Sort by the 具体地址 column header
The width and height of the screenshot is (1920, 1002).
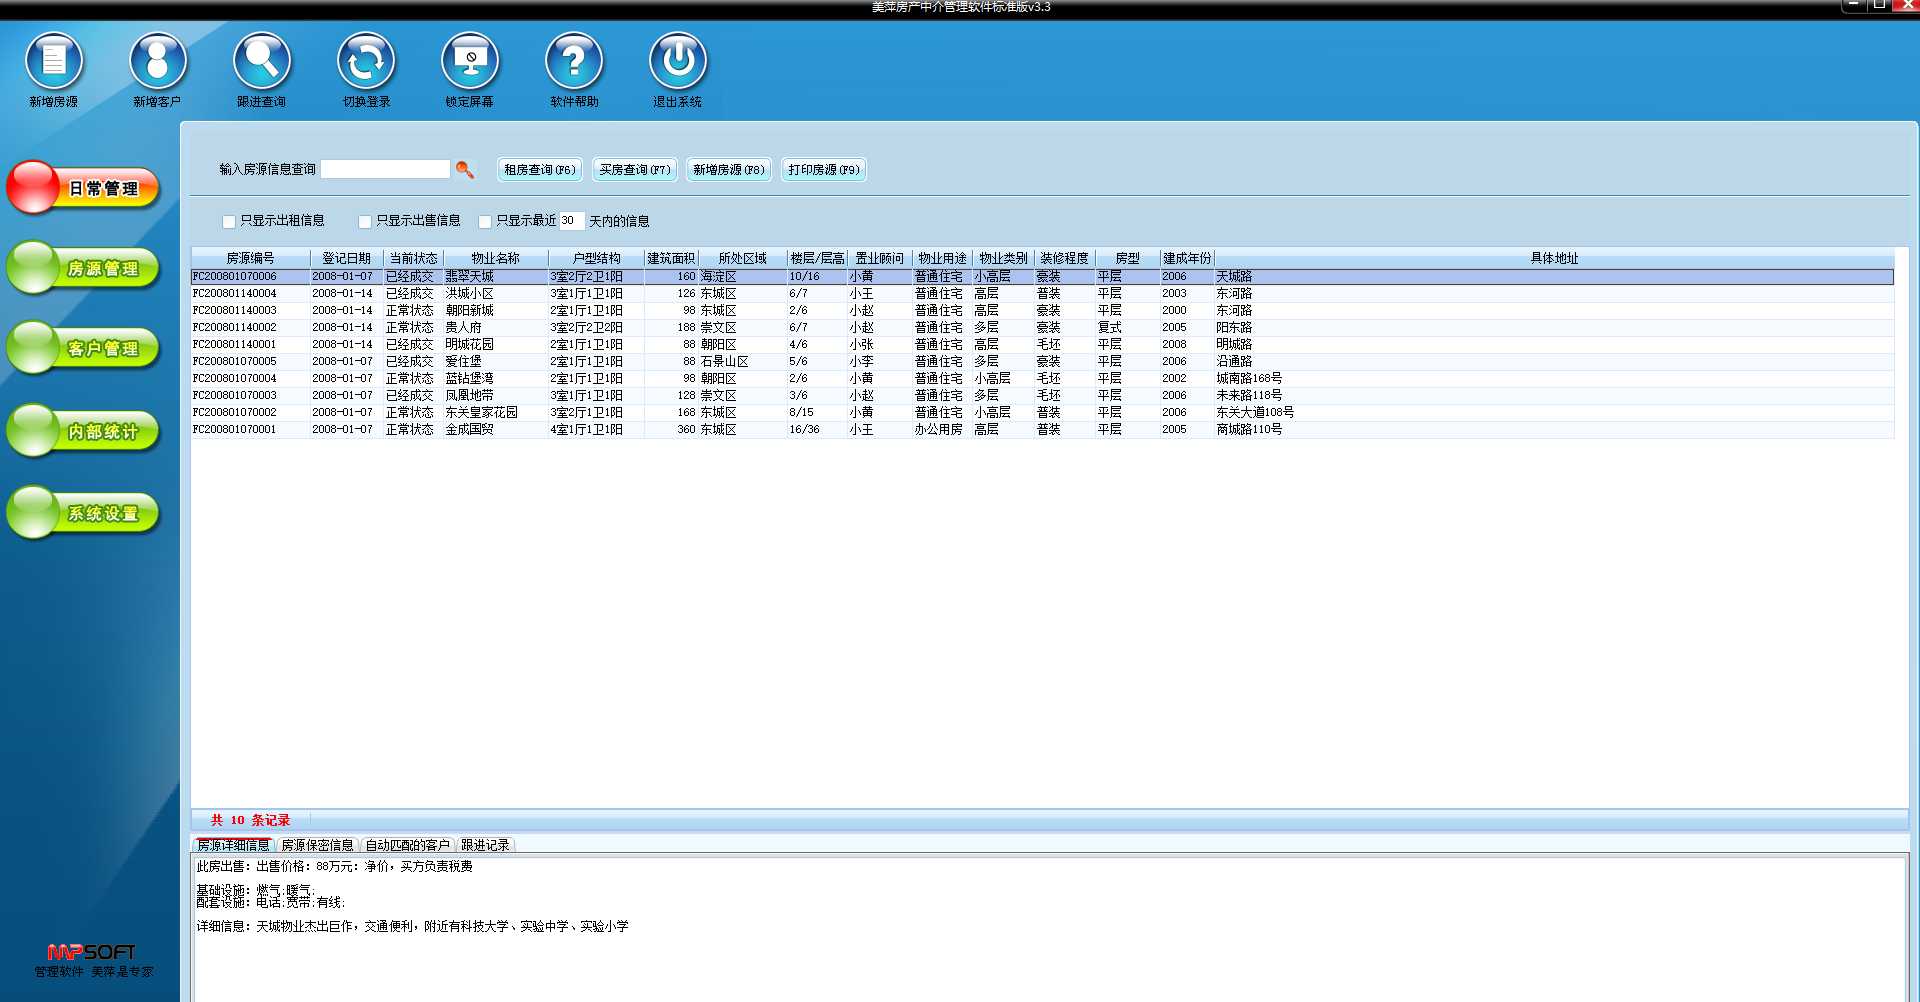[1554, 258]
